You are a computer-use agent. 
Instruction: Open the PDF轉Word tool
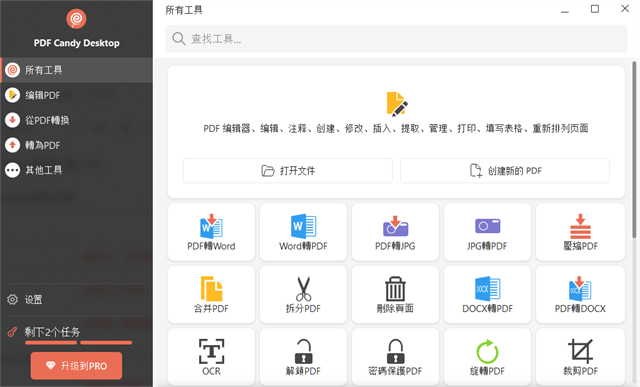click(x=211, y=232)
